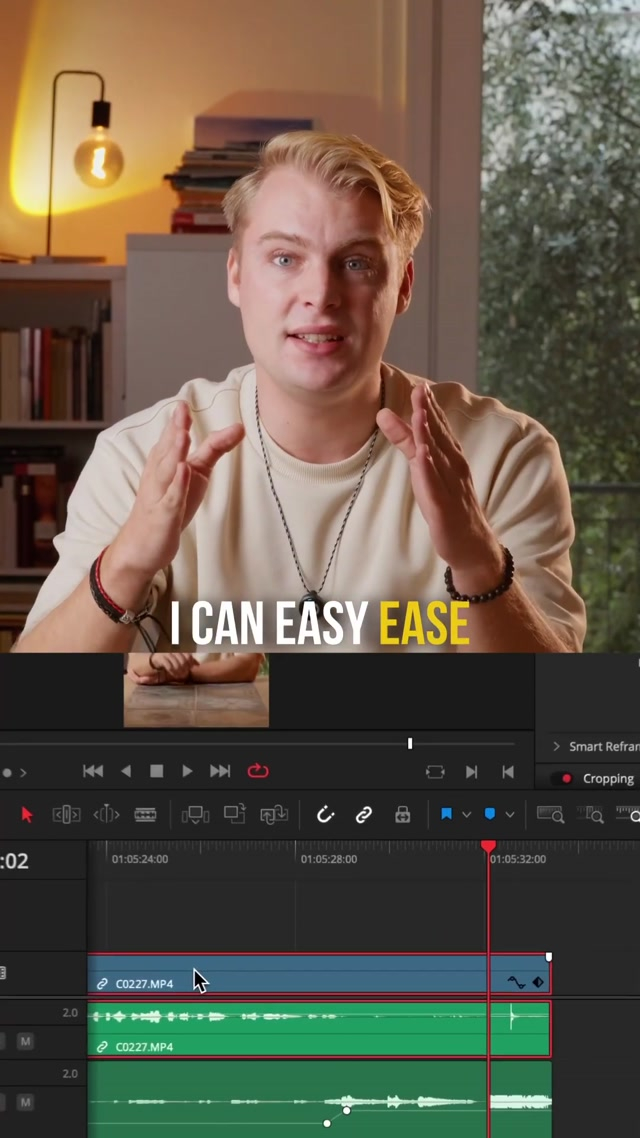
Task: Select the blue C0227.MP4 video clip
Action: pyautogui.click(x=319, y=974)
